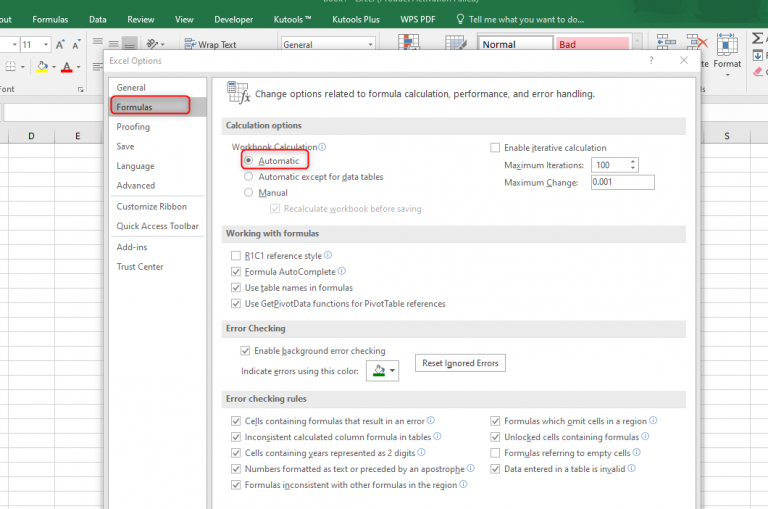Click the Reset Ignored Errors button

coord(460,363)
